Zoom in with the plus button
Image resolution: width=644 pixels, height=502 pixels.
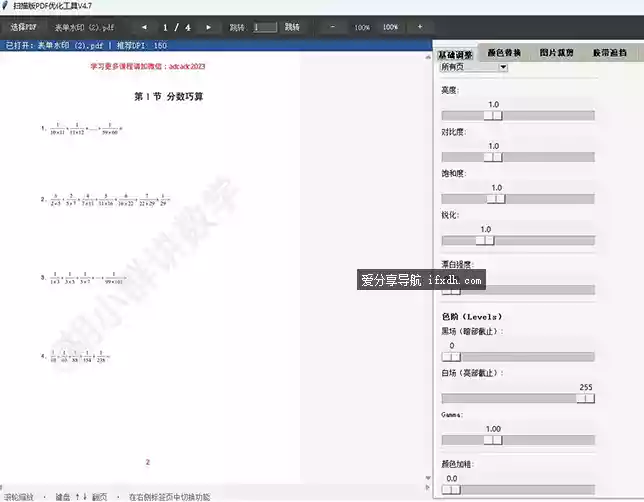click(x=420, y=27)
